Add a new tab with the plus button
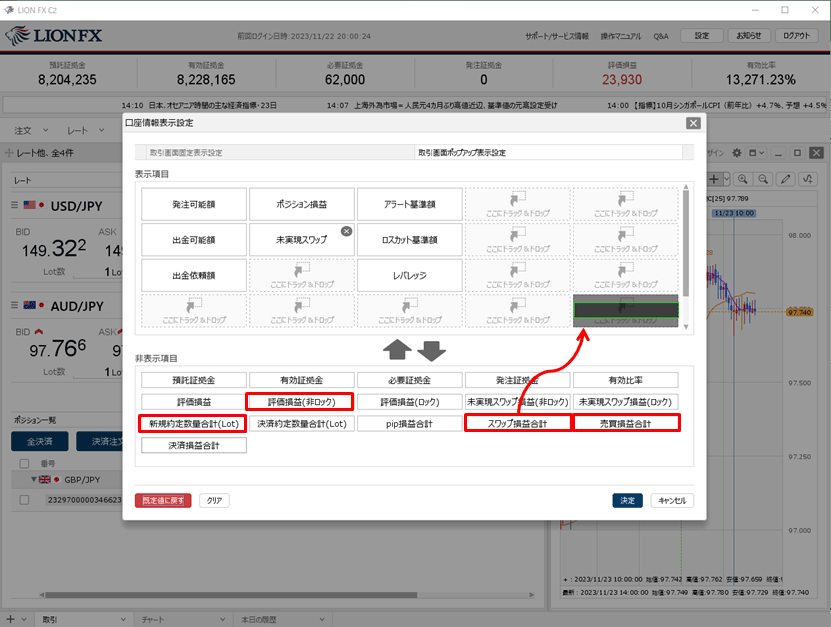831x627 pixels. pos(10,619)
